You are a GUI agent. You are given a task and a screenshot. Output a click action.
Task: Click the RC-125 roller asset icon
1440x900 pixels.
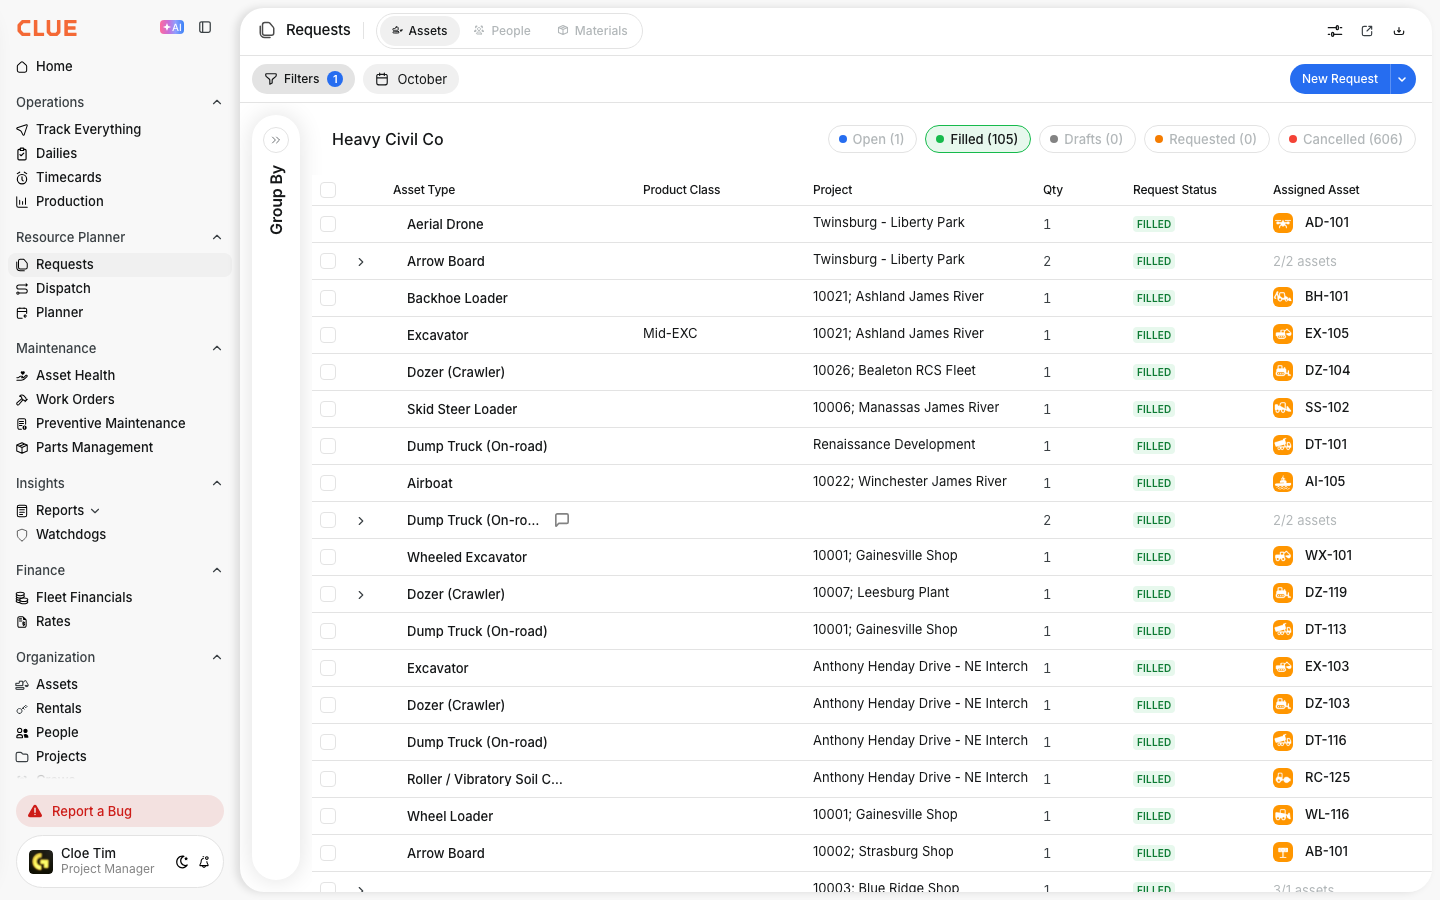(1283, 778)
